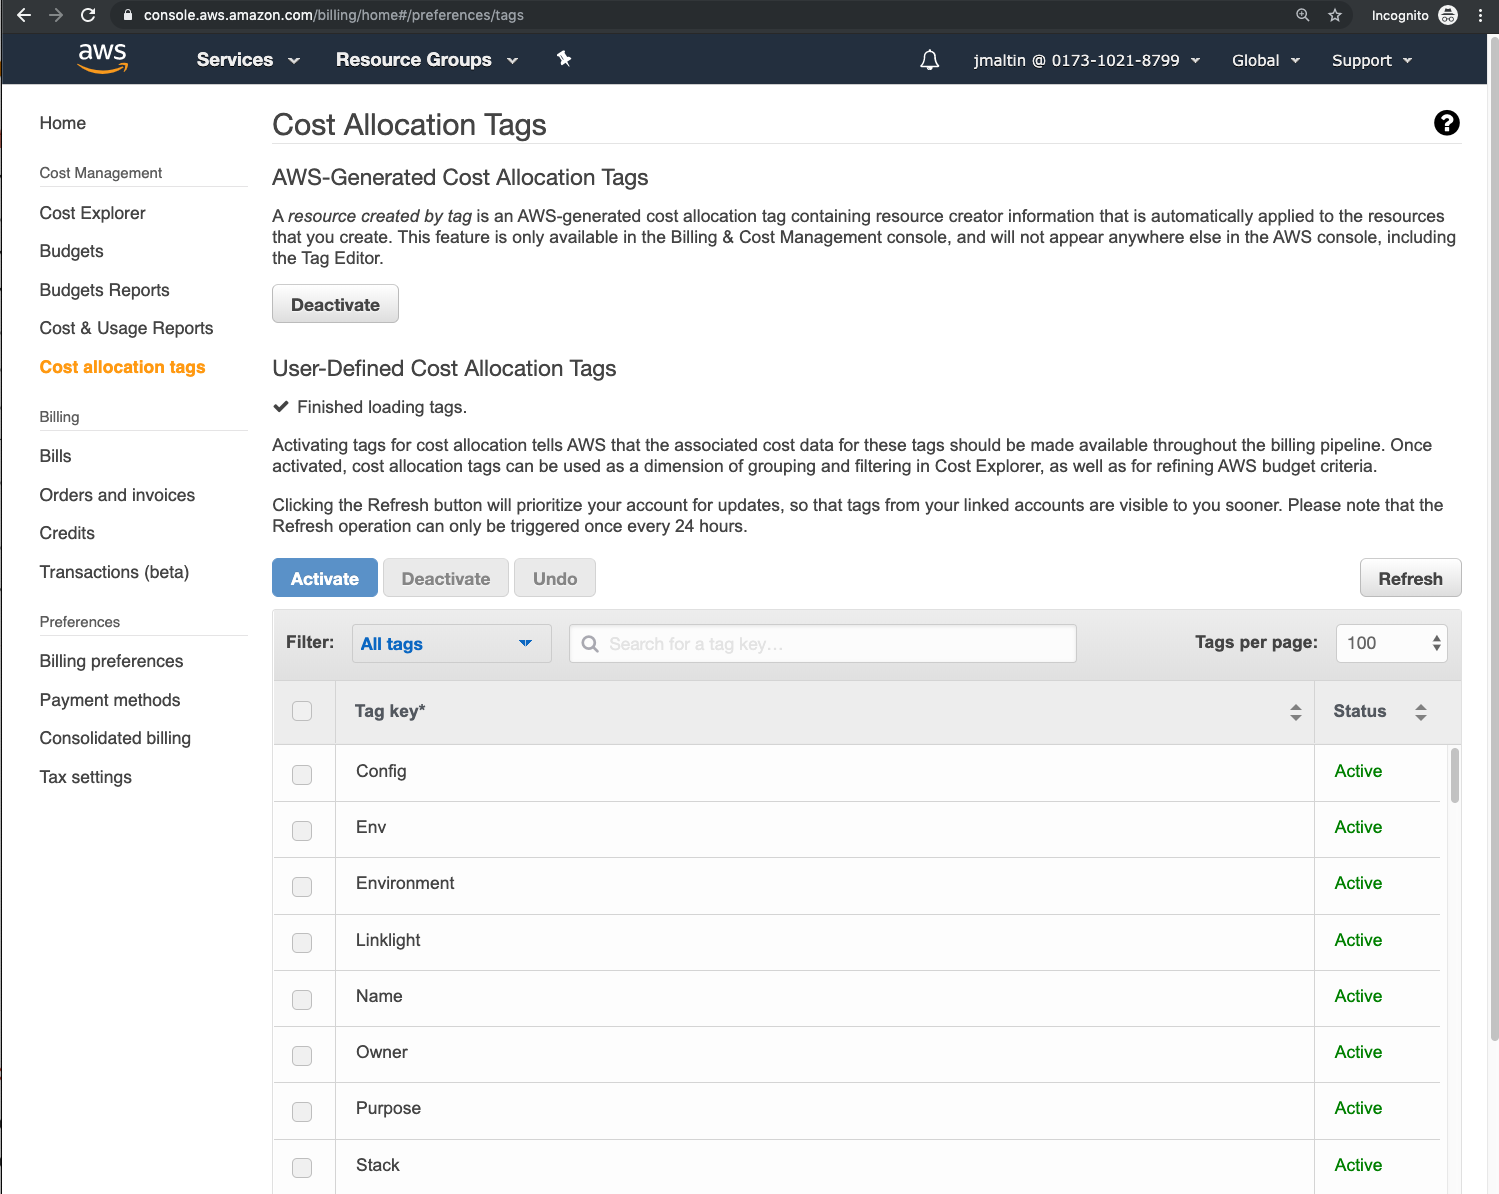
Task: Click the Linklight tag key text
Action: pyautogui.click(x=388, y=940)
